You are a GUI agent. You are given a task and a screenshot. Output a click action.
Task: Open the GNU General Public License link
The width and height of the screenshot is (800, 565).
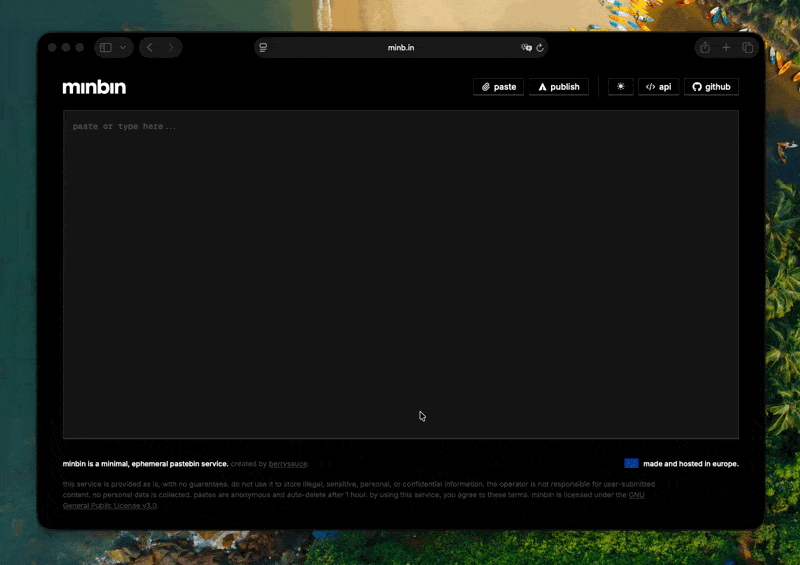click(110, 505)
